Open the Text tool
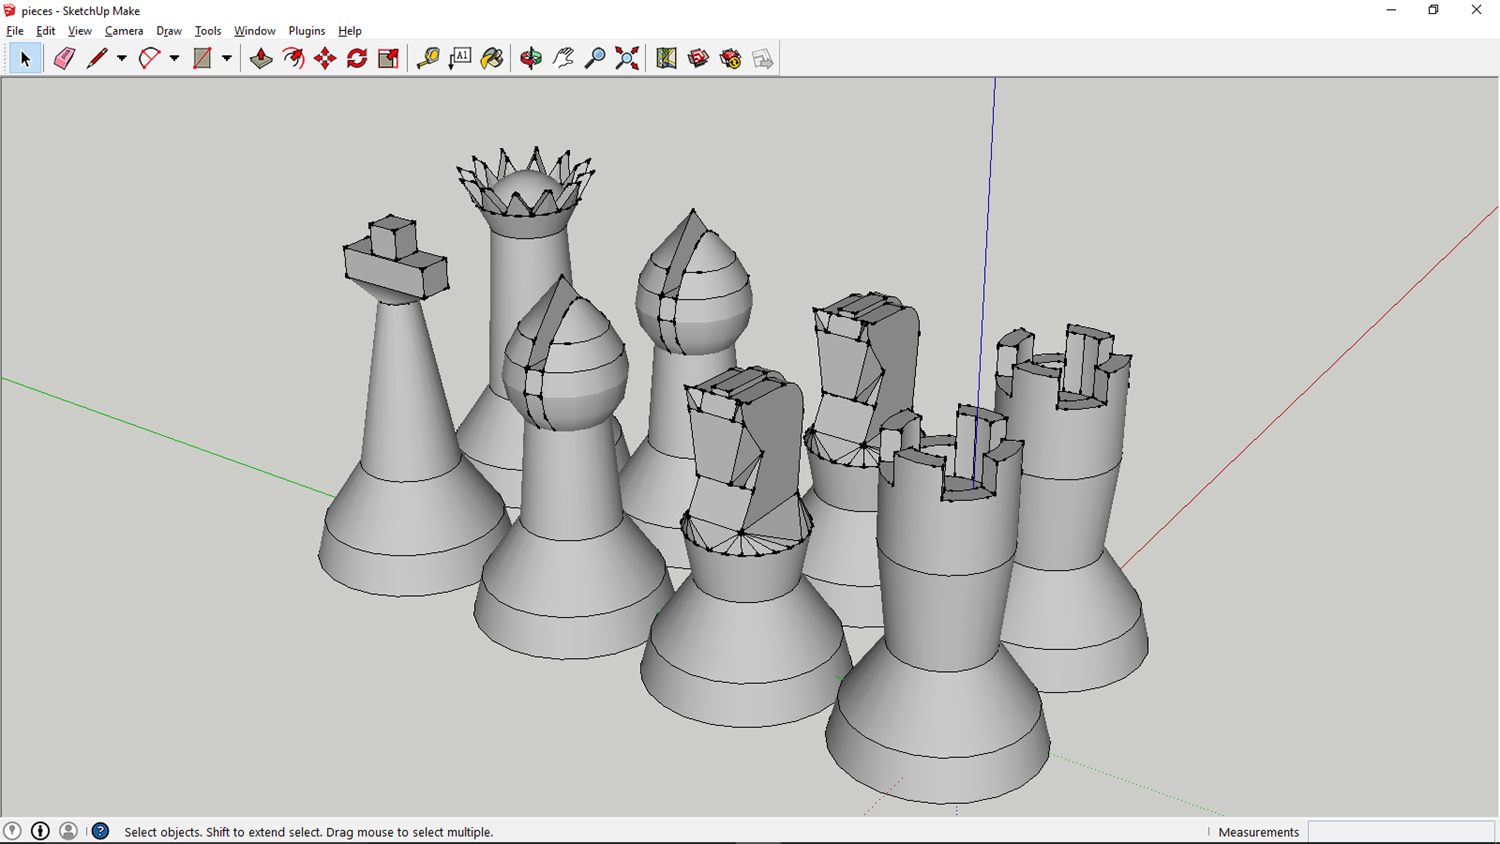The width and height of the screenshot is (1500, 844). point(459,58)
